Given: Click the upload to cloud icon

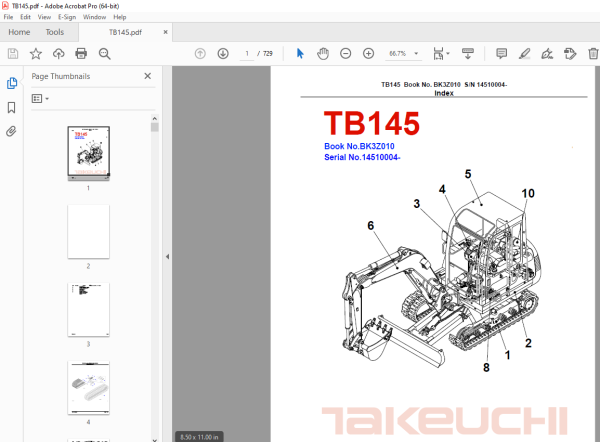Looking at the screenshot, I should [x=59, y=54].
